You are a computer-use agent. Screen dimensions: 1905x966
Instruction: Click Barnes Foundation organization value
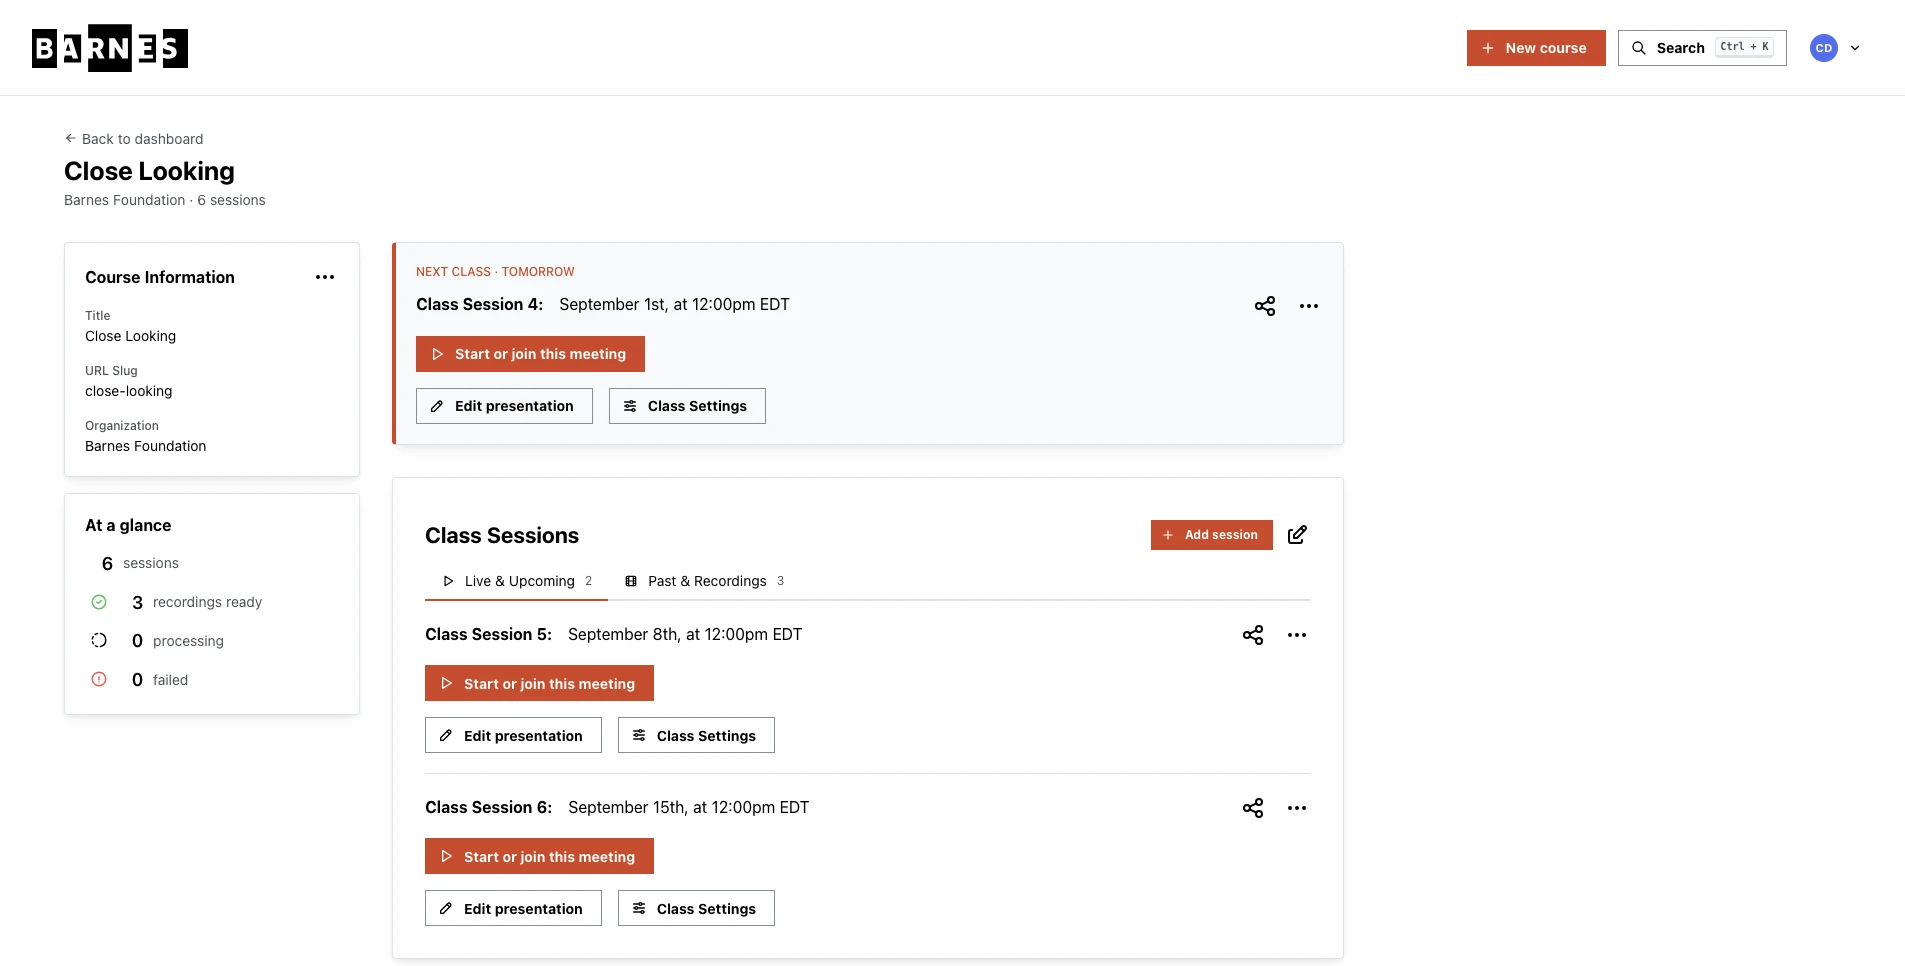pos(146,446)
